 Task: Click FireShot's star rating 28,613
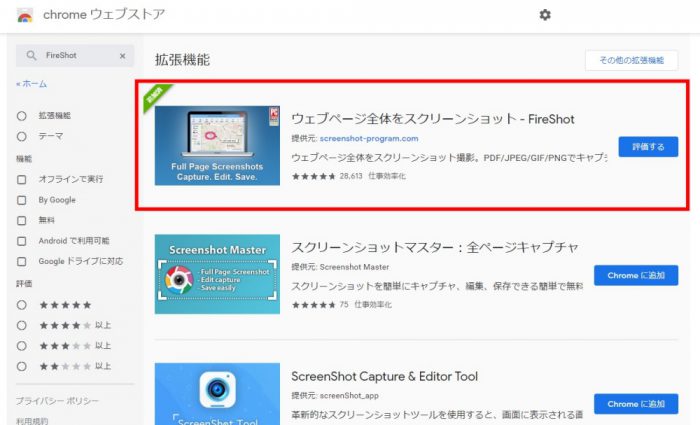(327, 176)
